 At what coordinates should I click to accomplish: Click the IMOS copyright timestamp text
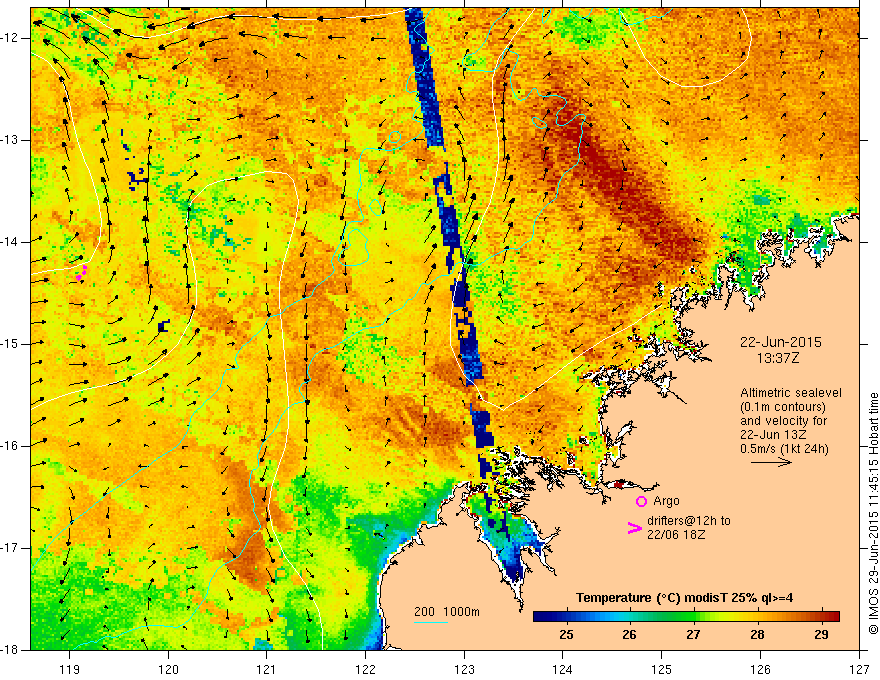coord(873,514)
